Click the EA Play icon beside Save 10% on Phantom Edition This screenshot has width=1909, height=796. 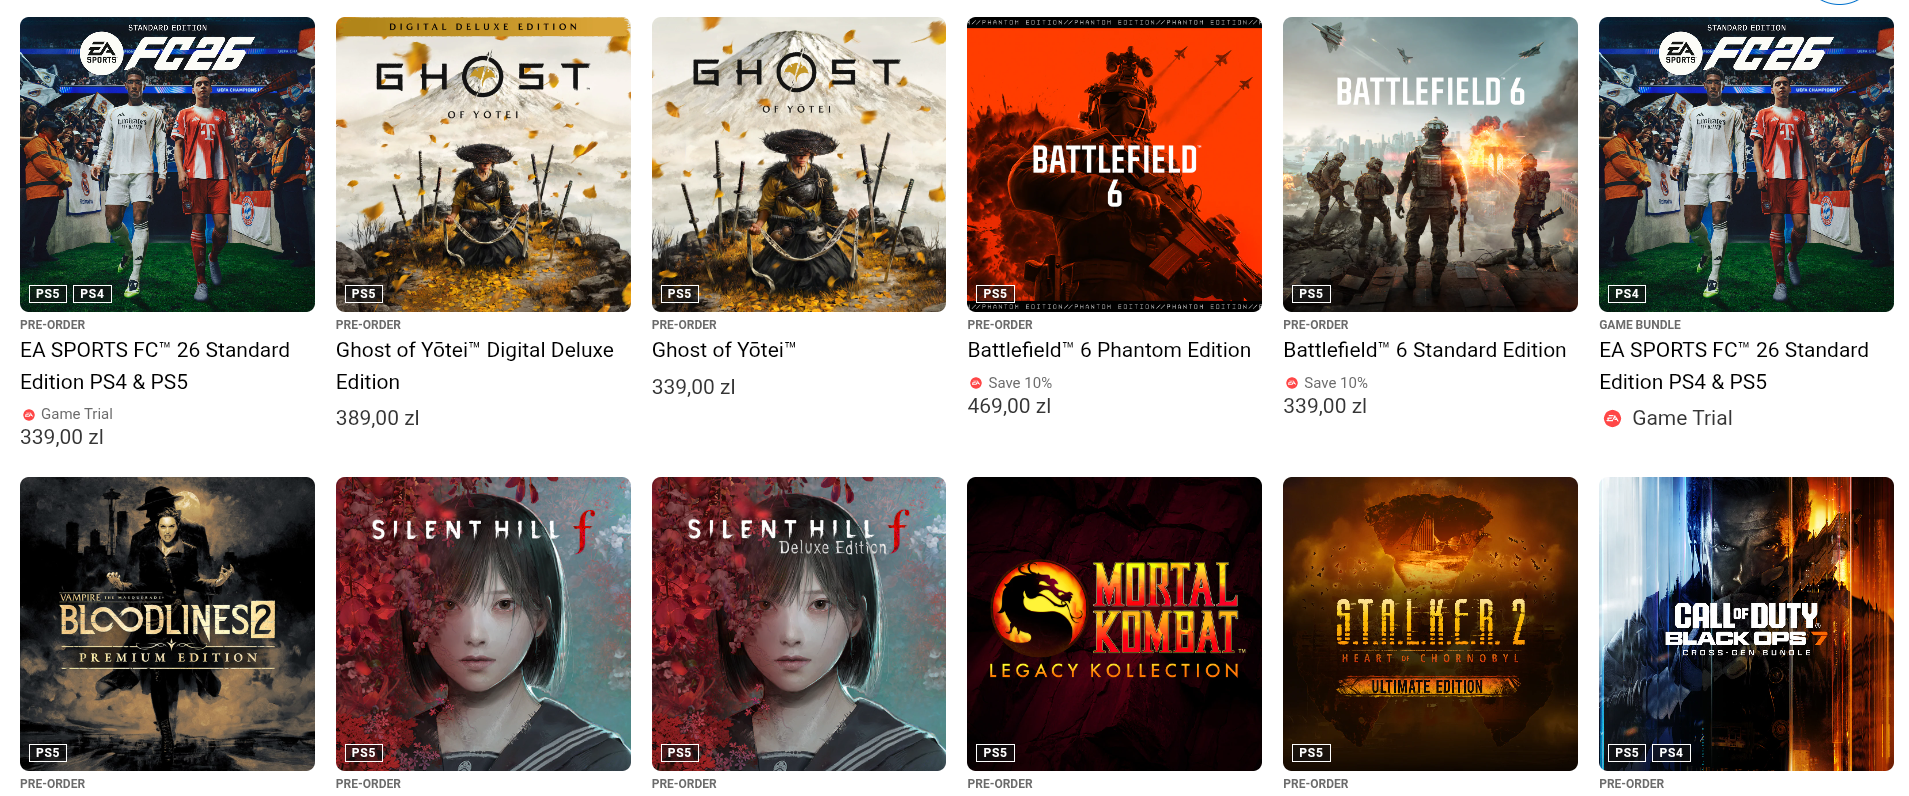tap(976, 383)
